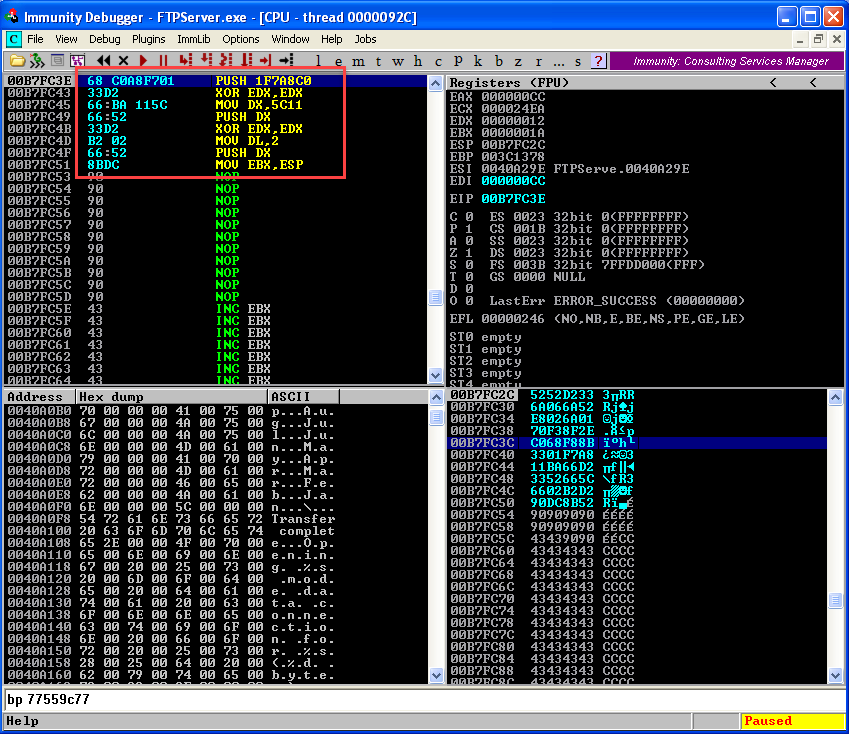The height and width of the screenshot is (734, 849).
Task: Show memory map with 'm' button
Action: (x=358, y=61)
